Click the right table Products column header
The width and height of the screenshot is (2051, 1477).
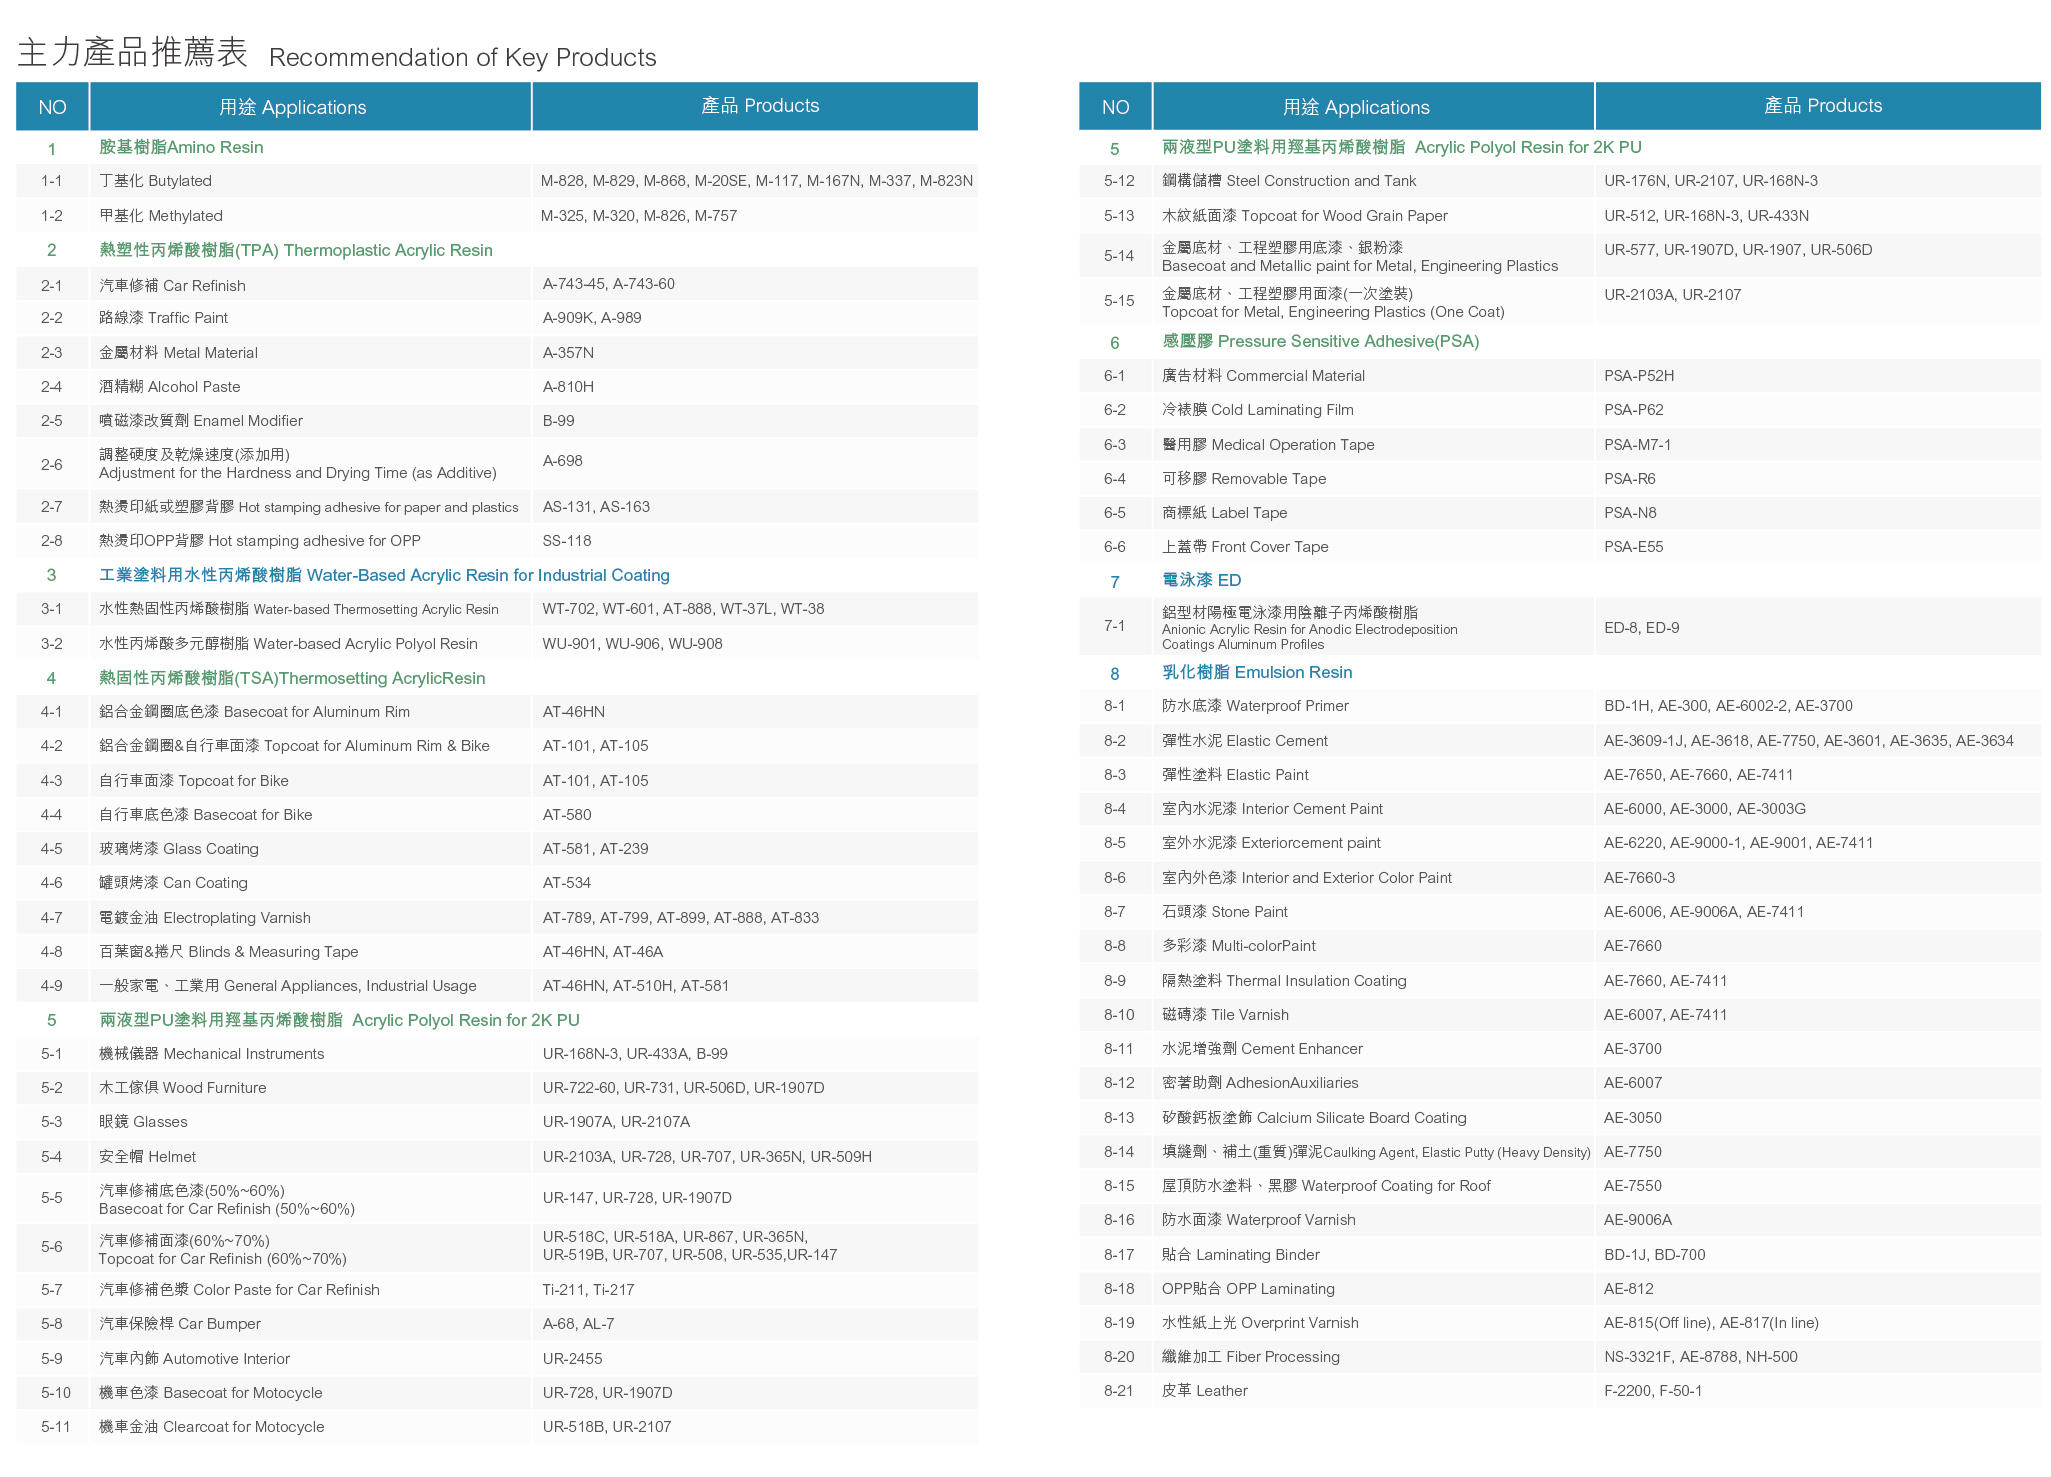coord(1822,106)
